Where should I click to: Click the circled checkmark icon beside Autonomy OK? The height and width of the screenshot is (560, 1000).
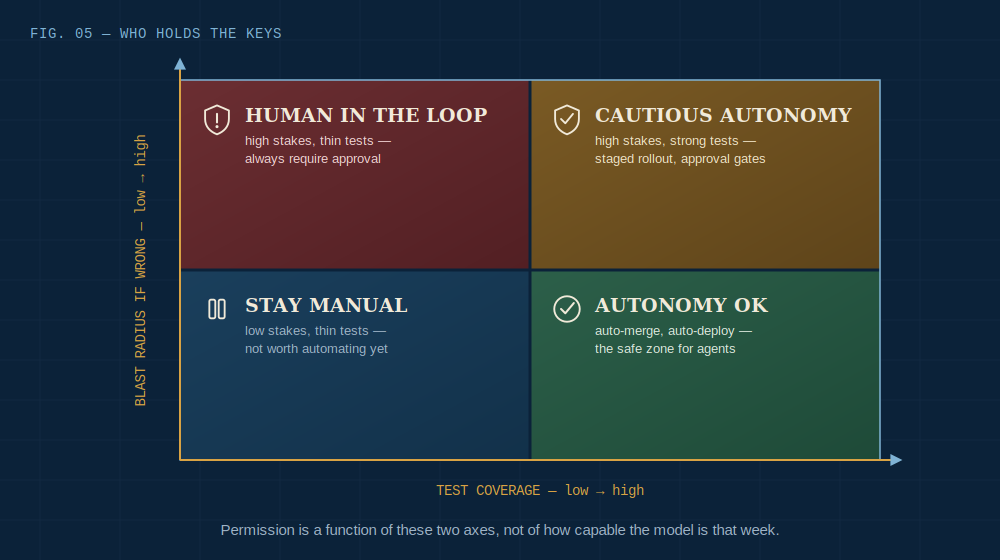click(x=567, y=309)
